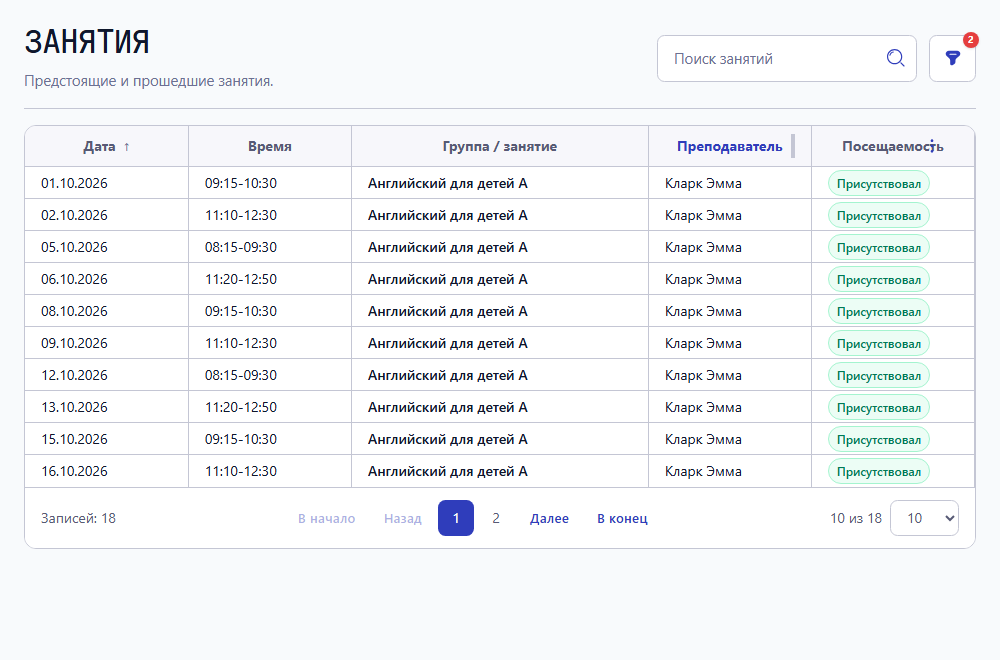Image resolution: width=1000 pixels, height=660 pixels.
Task: Click the ЗАНЯТИЯ page heading
Action: (87, 42)
